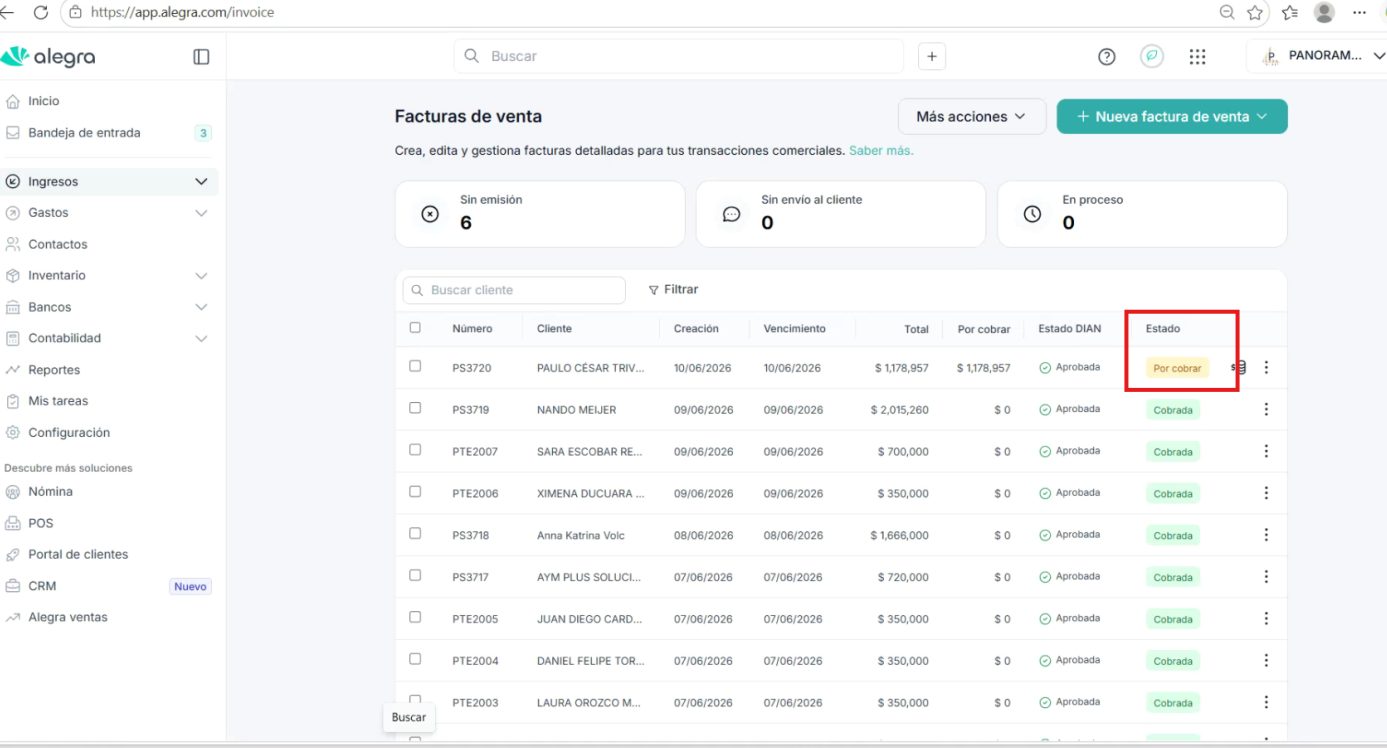Viewport: 1387px width, 748px height.
Task: Sort by the Creación column header
Action: [696, 329]
